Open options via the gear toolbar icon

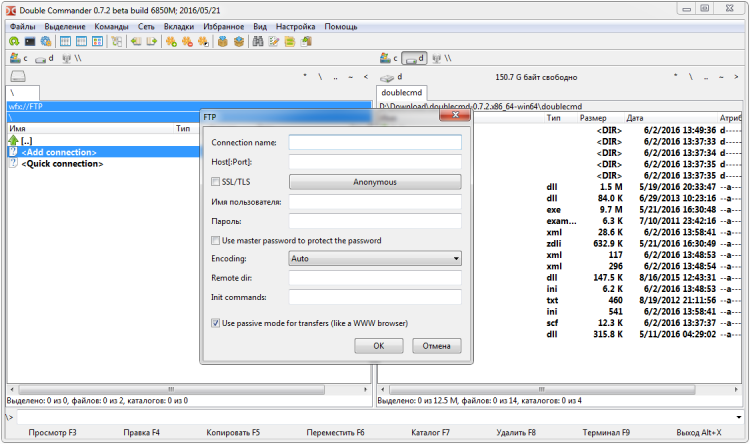(46, 42)
